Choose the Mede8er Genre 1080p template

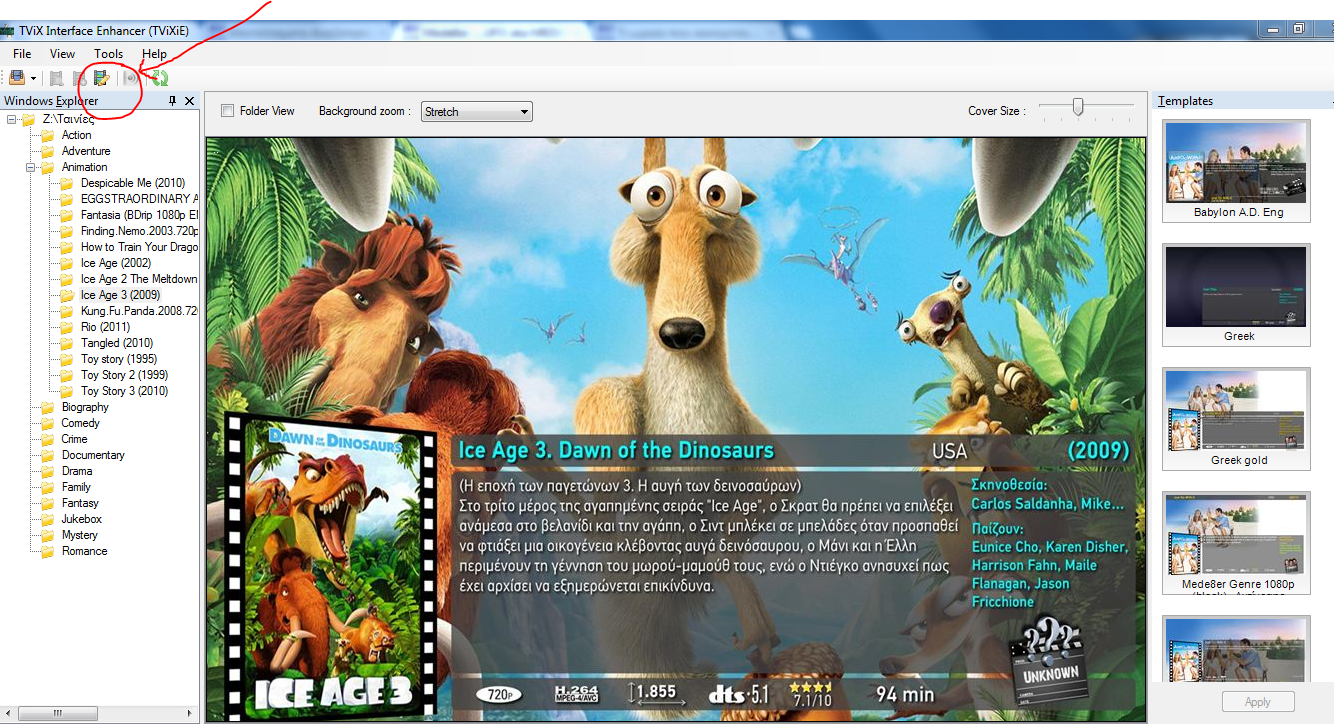[1238, 543]
